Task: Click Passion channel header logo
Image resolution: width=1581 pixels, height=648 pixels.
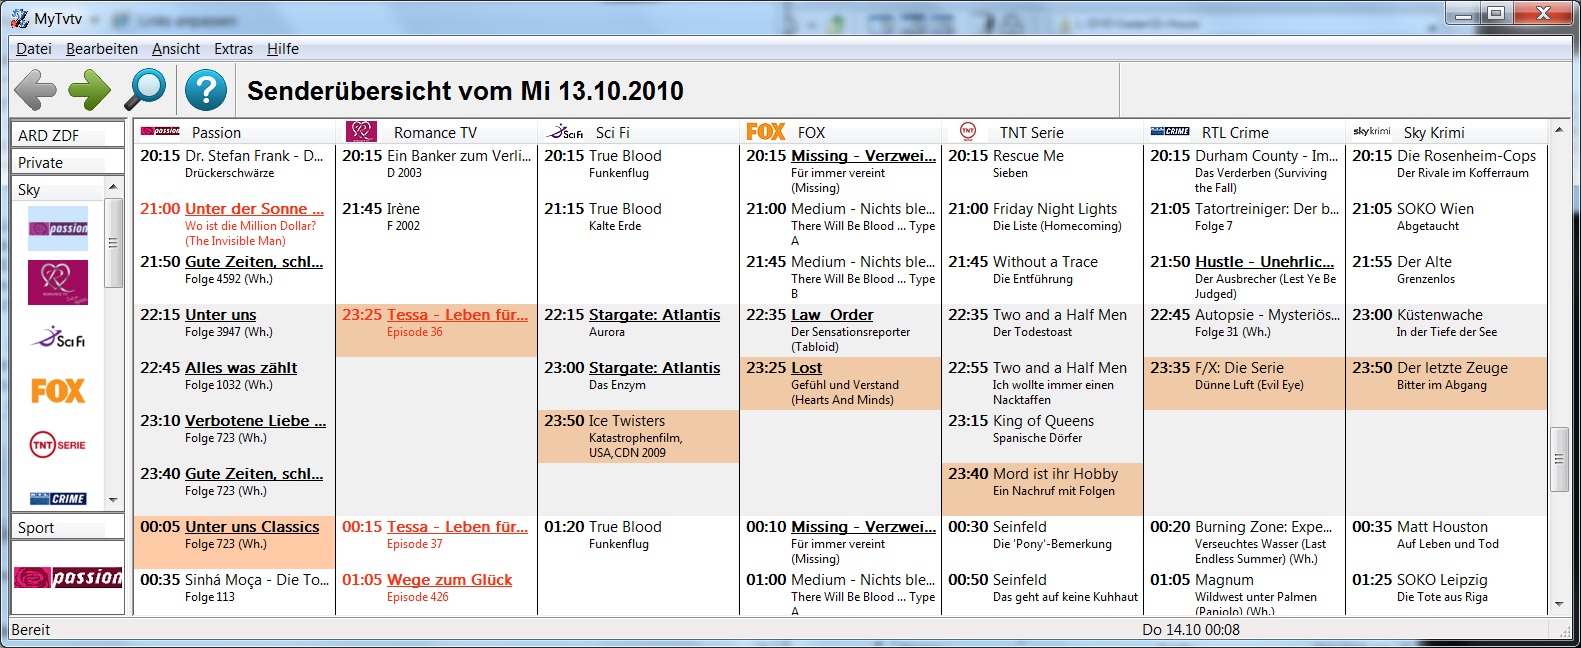Action: click(x=160, y=131)
